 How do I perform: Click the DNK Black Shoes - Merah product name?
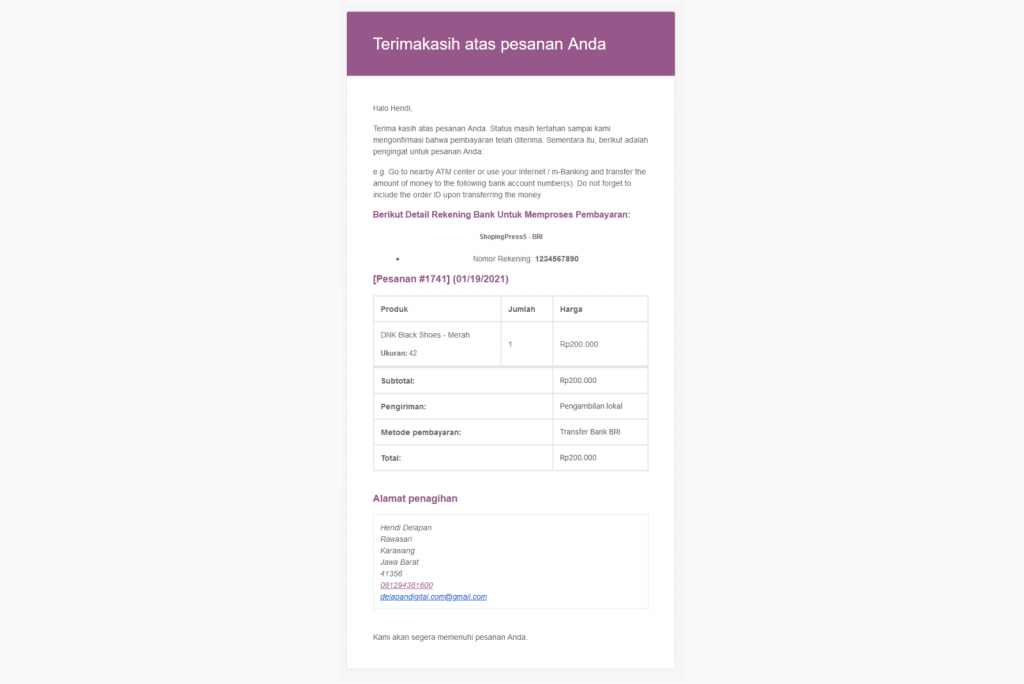[425, 335]
